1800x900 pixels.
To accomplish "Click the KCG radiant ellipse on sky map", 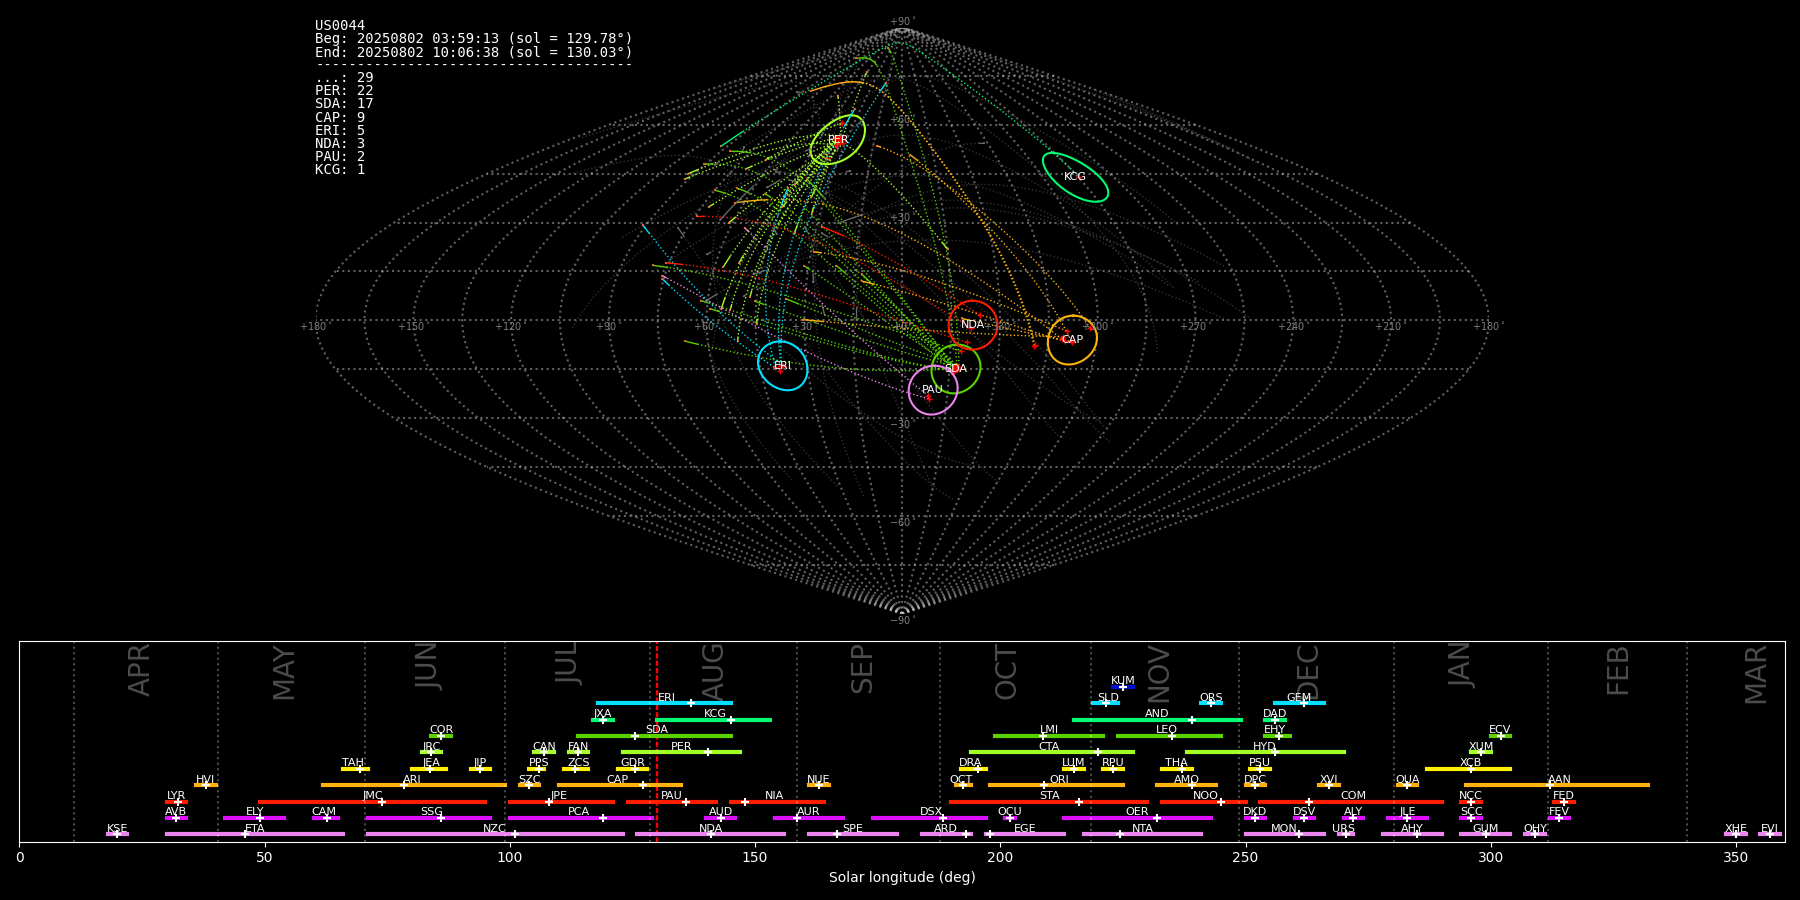I will pos(1075,177).
